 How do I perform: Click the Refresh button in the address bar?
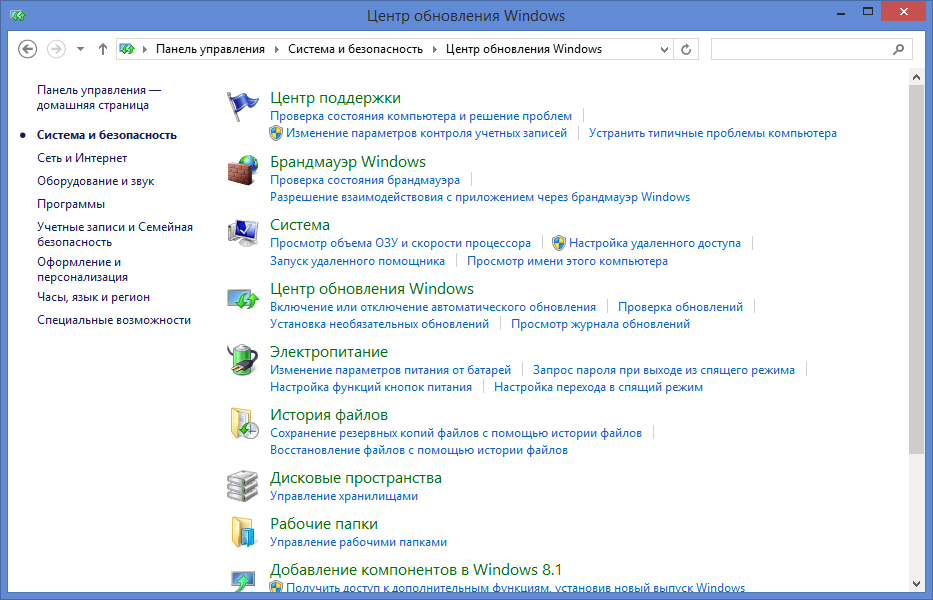[685, 49]
